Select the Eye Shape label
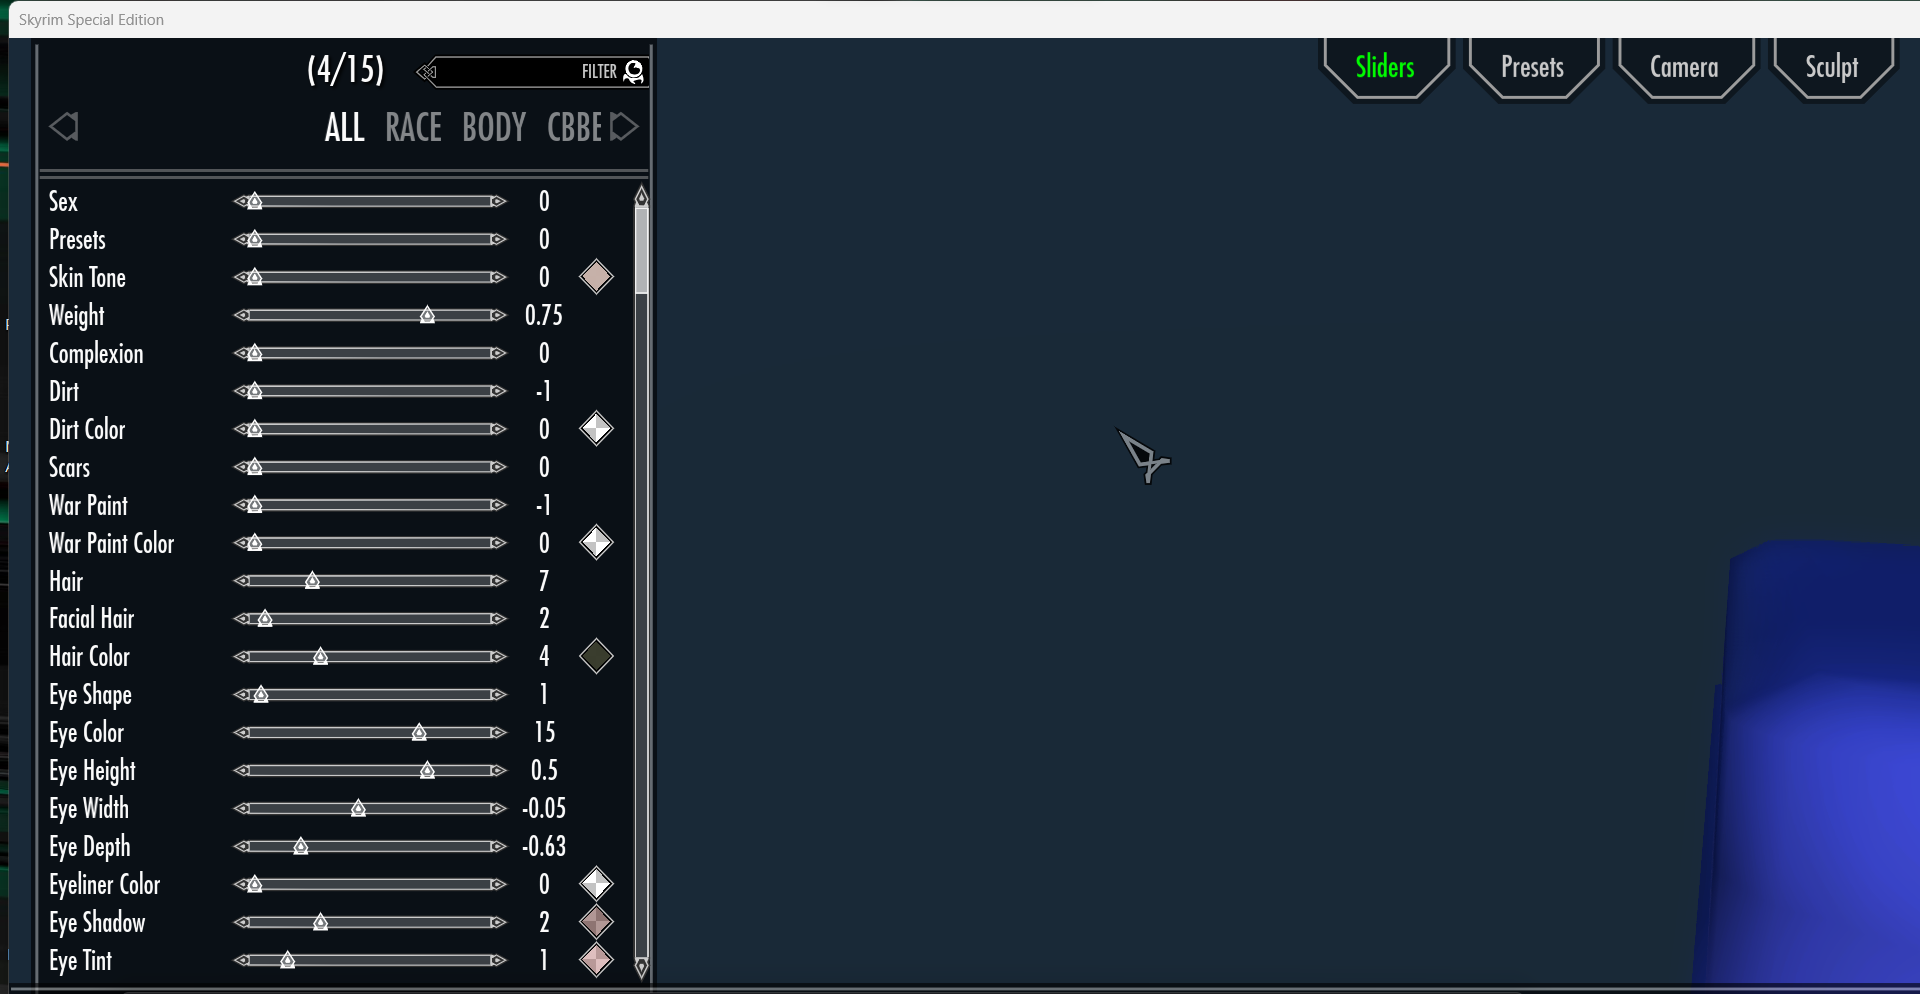This screenshot has width=1920, height=994. (x=90, y=696)
